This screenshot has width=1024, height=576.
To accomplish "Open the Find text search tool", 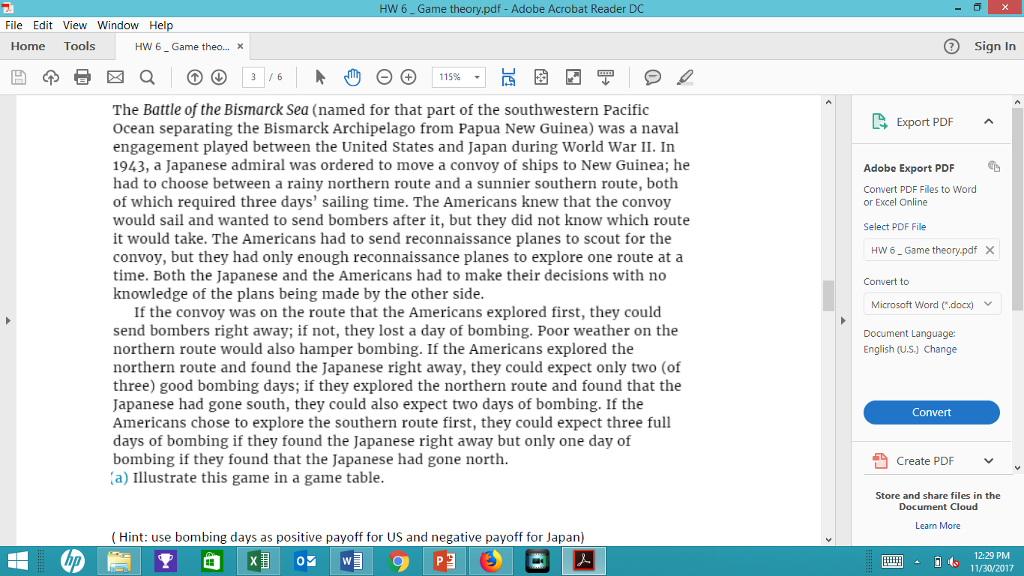I will pos(147,77).
